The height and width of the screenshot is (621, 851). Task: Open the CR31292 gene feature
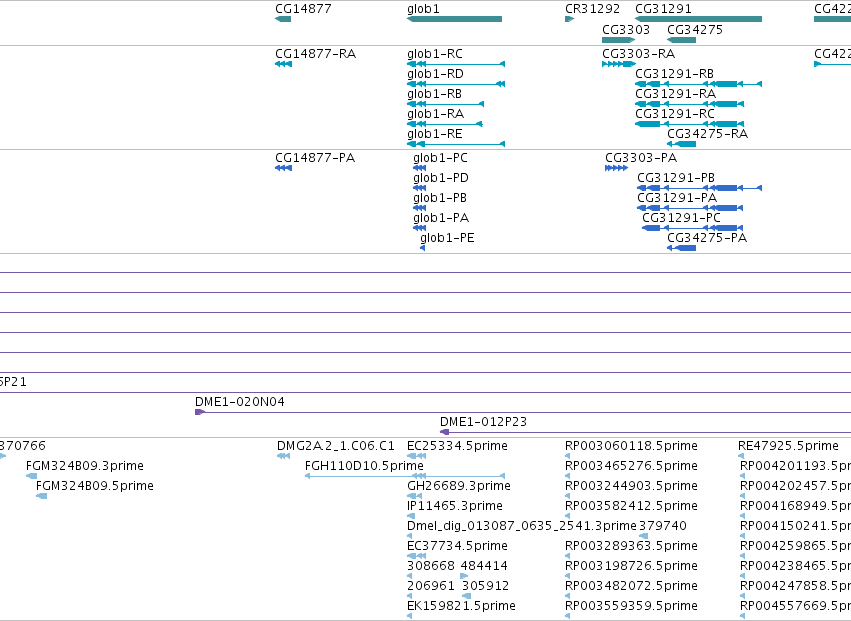tap(569, 19)
